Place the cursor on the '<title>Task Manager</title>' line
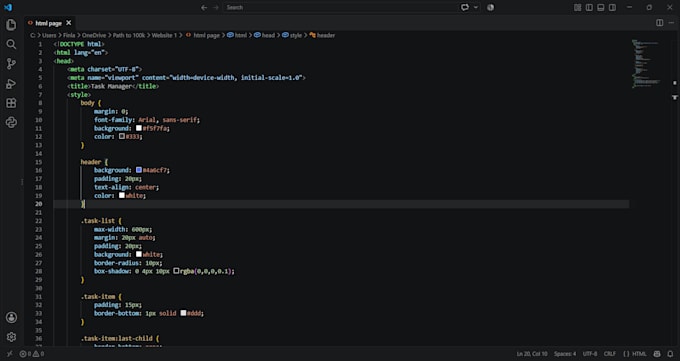The width and height of the screenshot is (680, 361). point(113,86)
